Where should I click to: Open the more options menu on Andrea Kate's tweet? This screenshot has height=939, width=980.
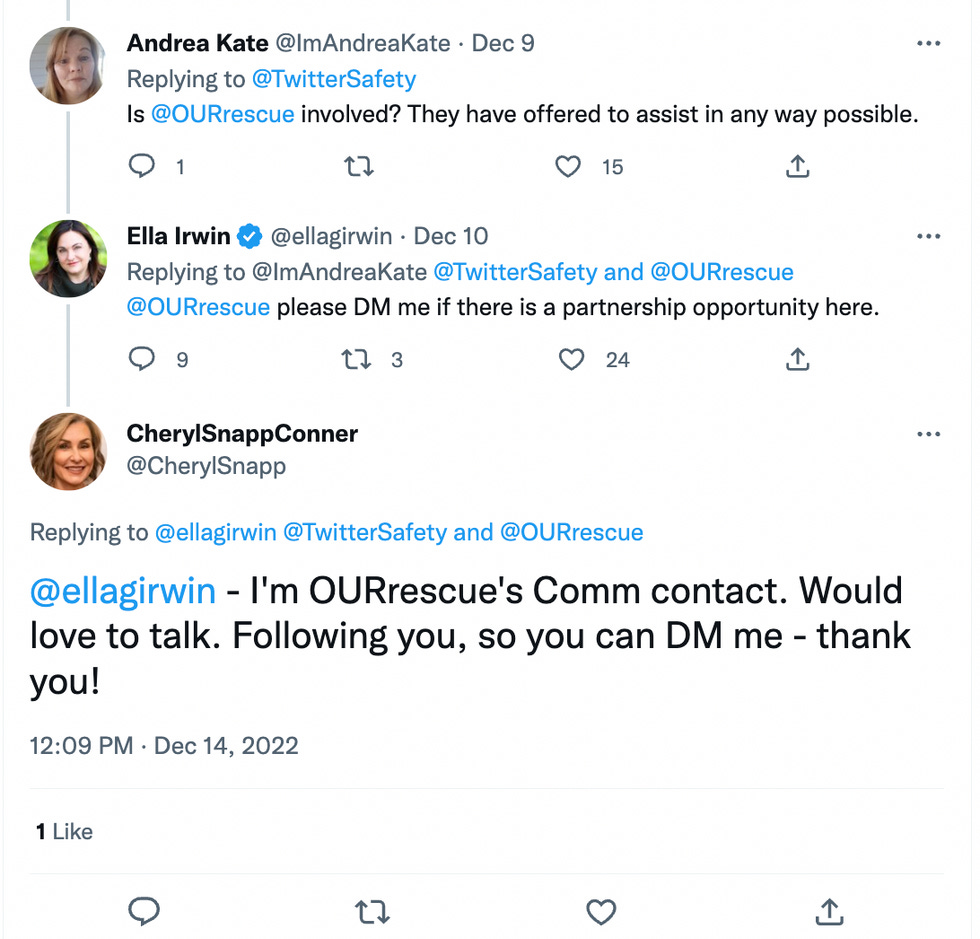[929, 43]
